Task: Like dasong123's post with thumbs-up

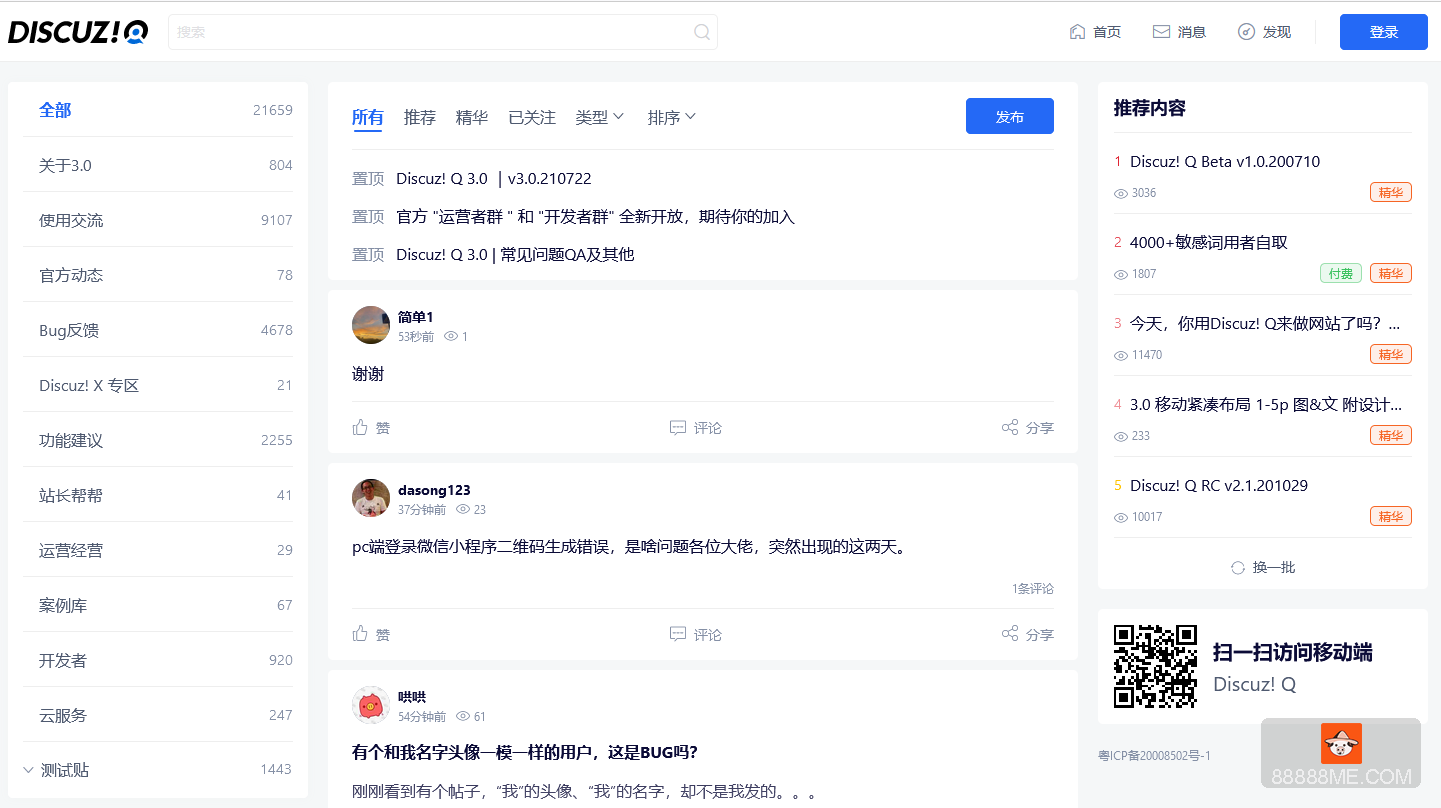Action: point(361,634)
